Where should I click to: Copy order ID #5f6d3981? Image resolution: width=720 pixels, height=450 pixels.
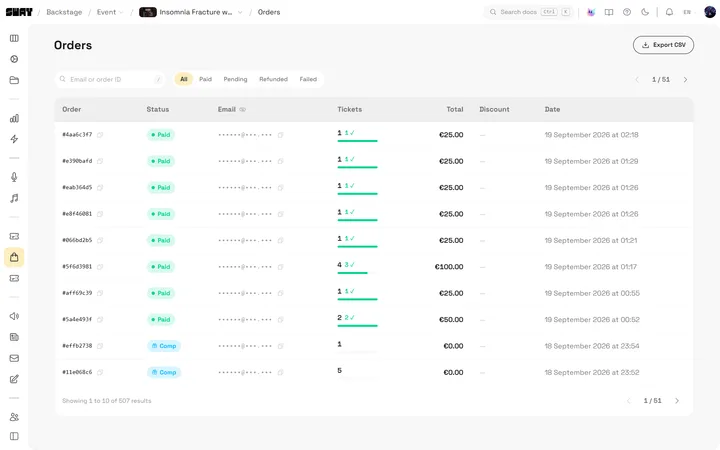click(x=100, y=267)
